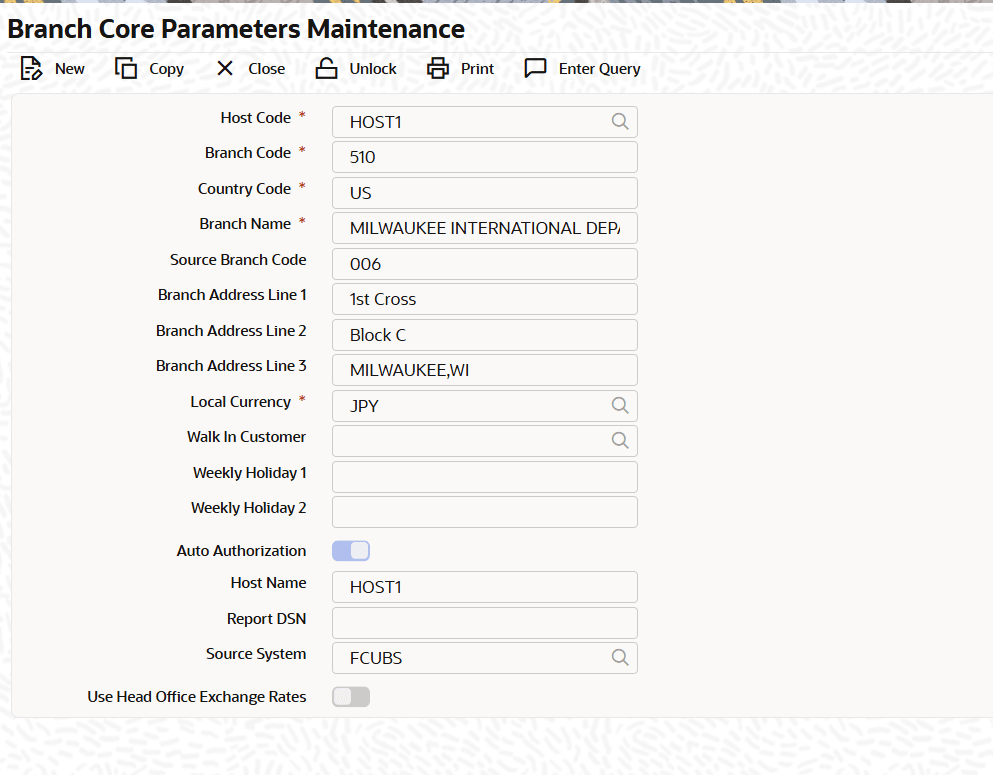
Task: Click the Auto Authorization label
Action: (x=241, y=551)
